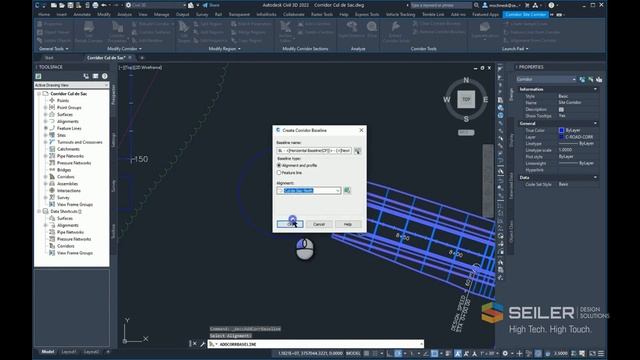640x360 pixels.
Task: Click the N compass direction on the ViewCube
Action: [x=466, y=80]
